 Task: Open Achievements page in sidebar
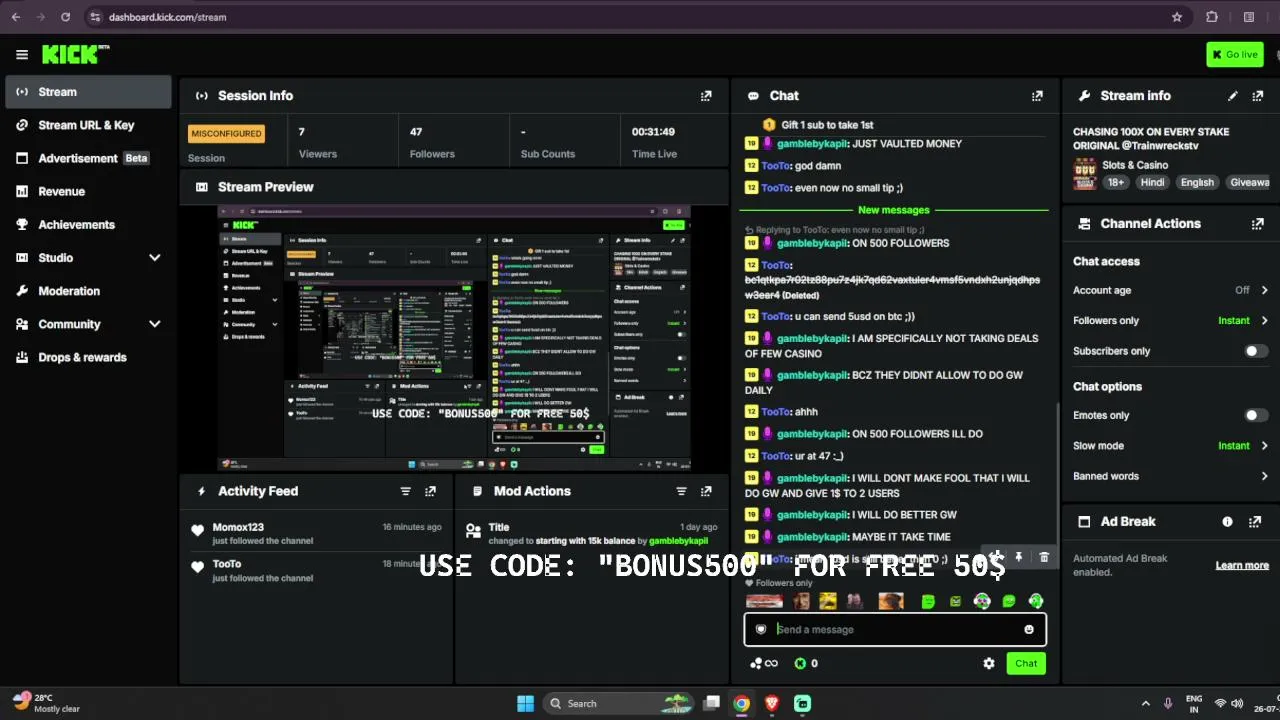(88, 225)
